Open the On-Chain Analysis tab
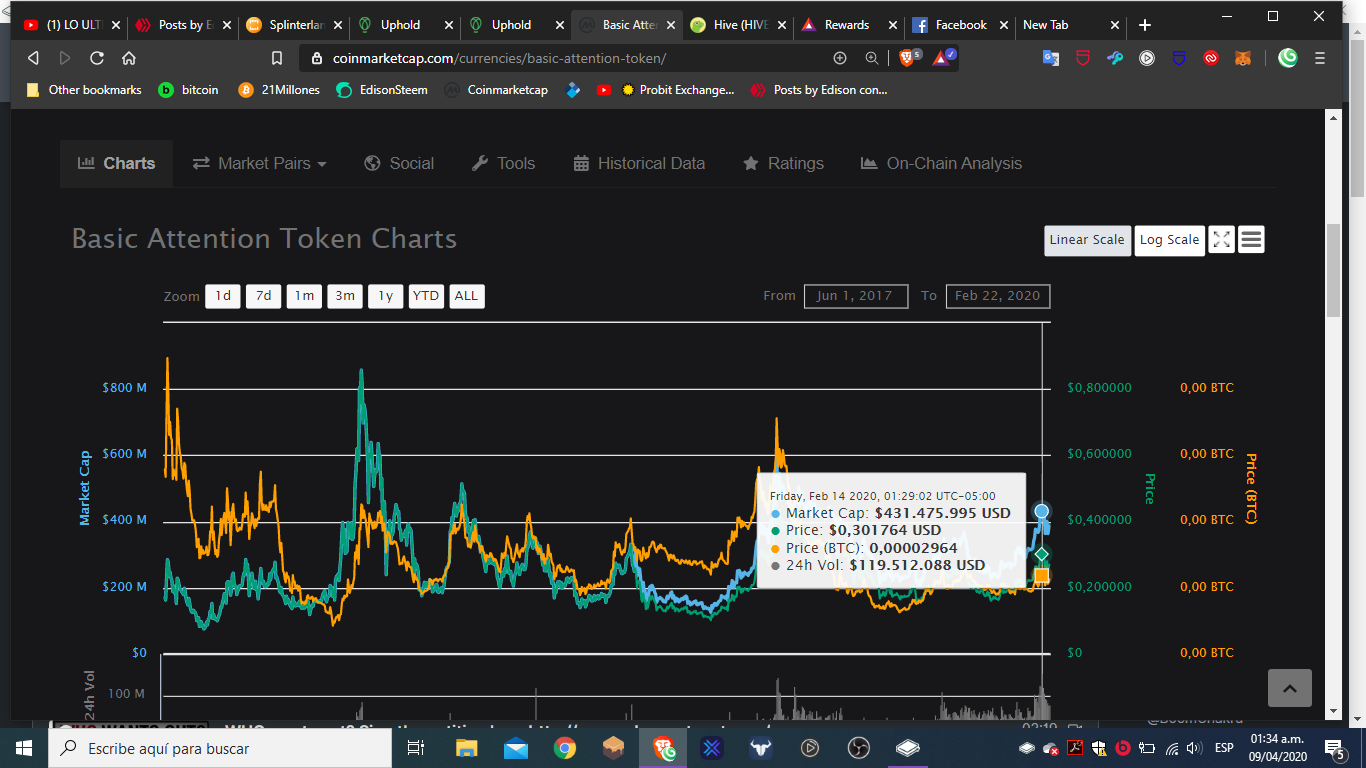The width and height of the screenshot is (1366, 768). tap(941, 163)
